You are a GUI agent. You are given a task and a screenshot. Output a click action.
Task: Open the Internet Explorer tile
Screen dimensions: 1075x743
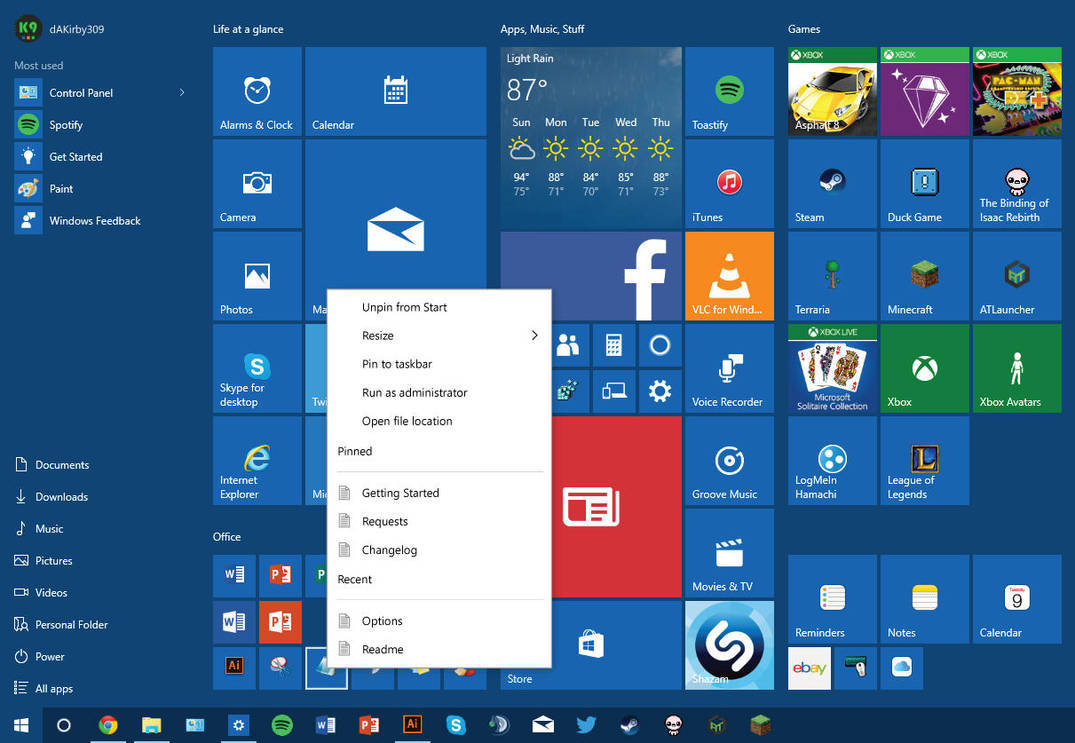[257, 461]
